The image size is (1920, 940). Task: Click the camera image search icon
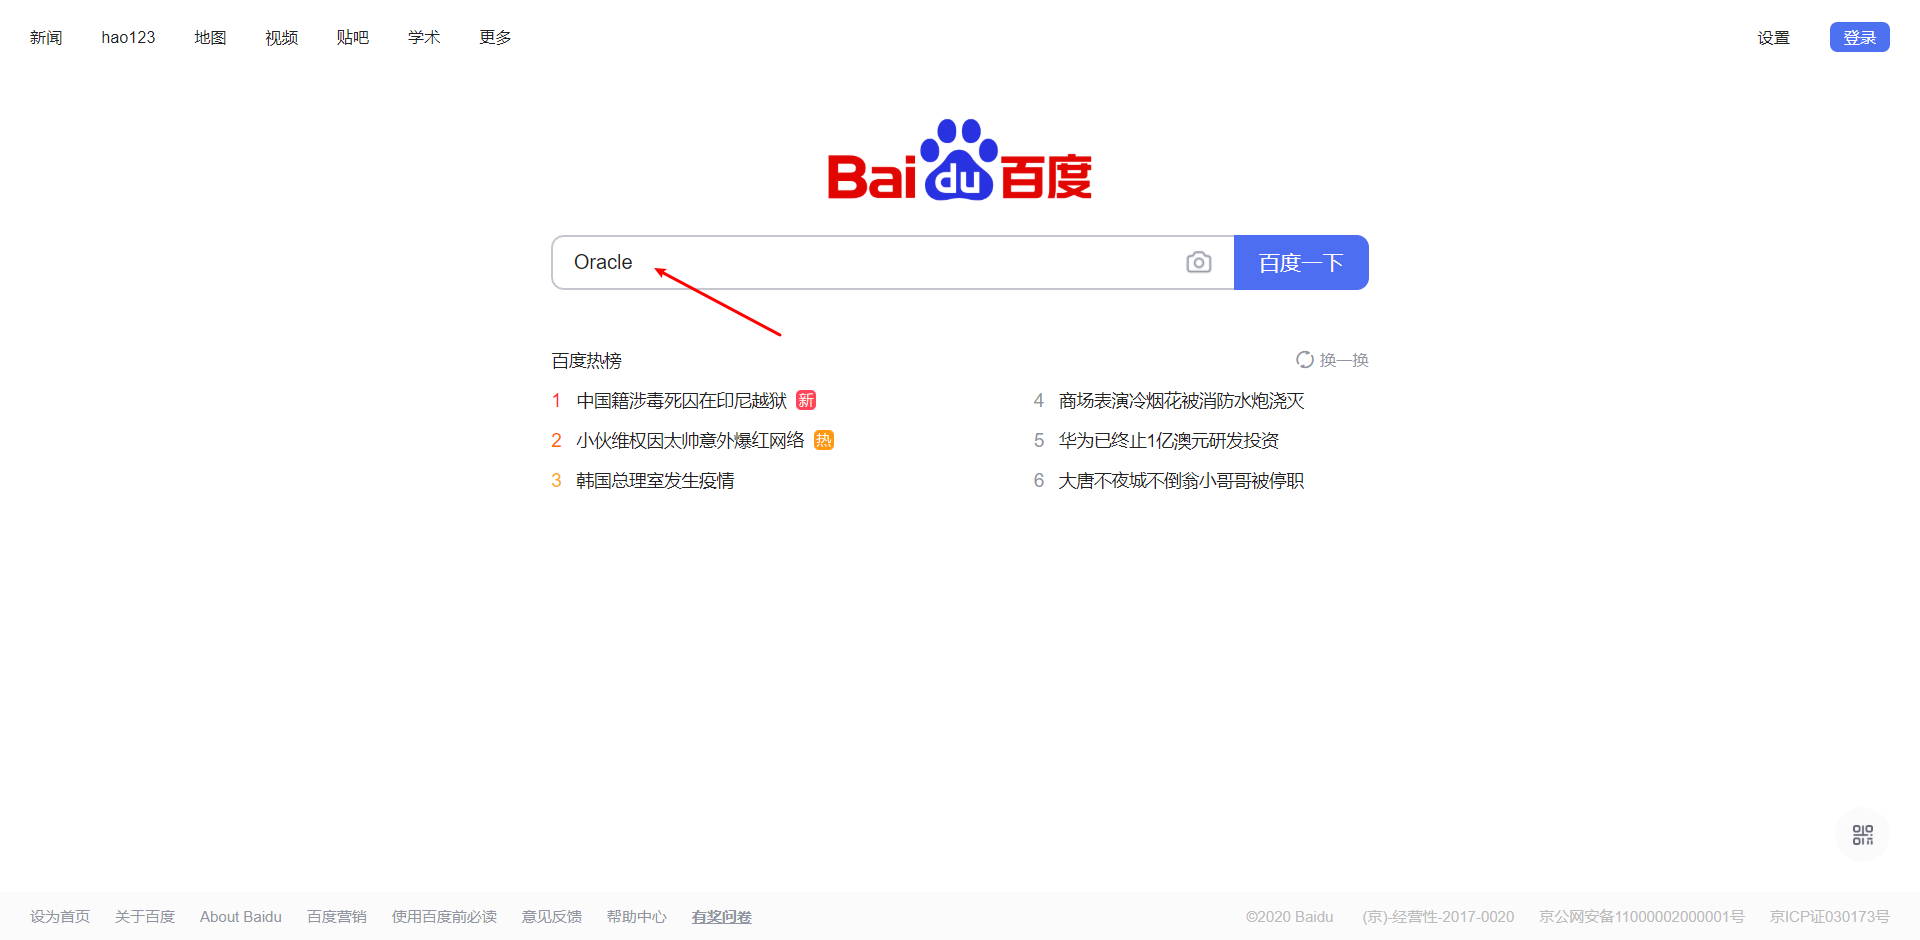(x=1198, y=262)
